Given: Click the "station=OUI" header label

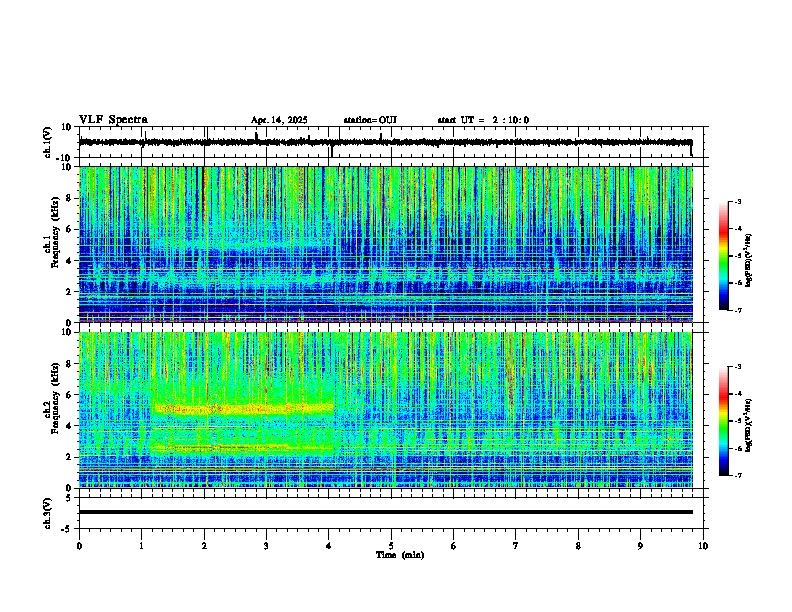Looking at the screenshot, I should [x=370, y=120].
